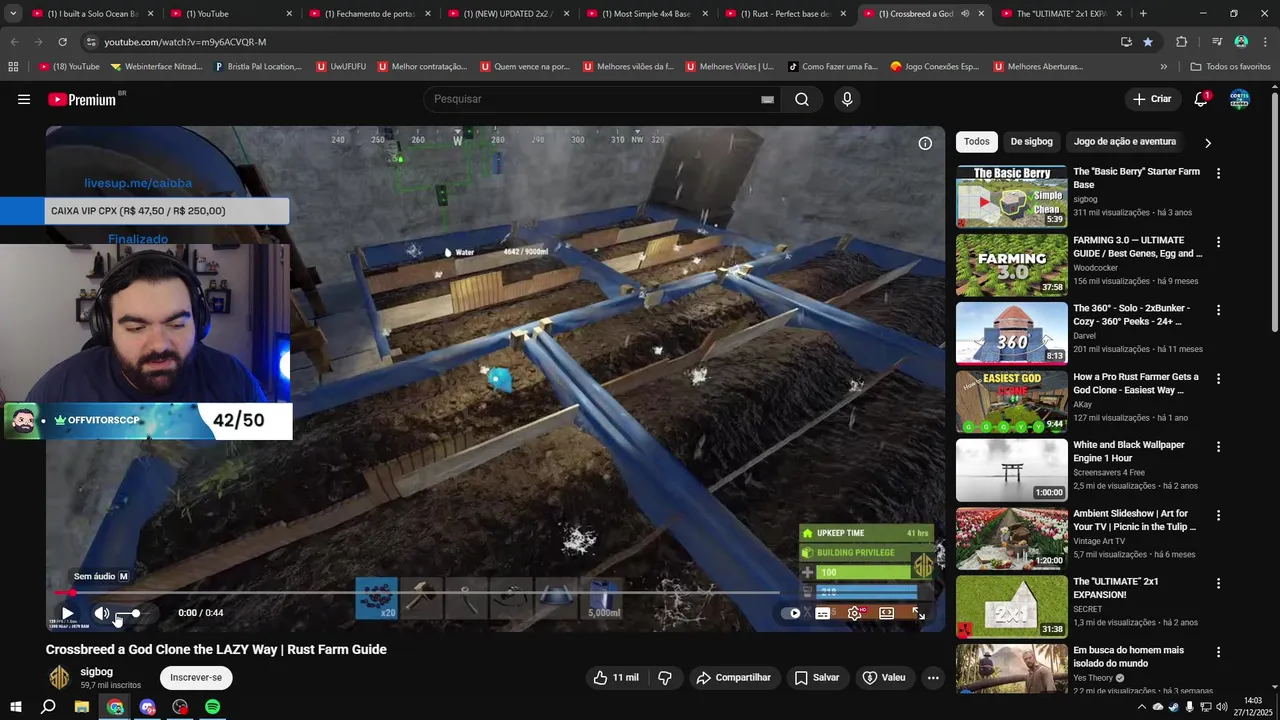Open the YouTube account avatar menu
Screen dimensions: 1280x720
tap(1239, 99)
